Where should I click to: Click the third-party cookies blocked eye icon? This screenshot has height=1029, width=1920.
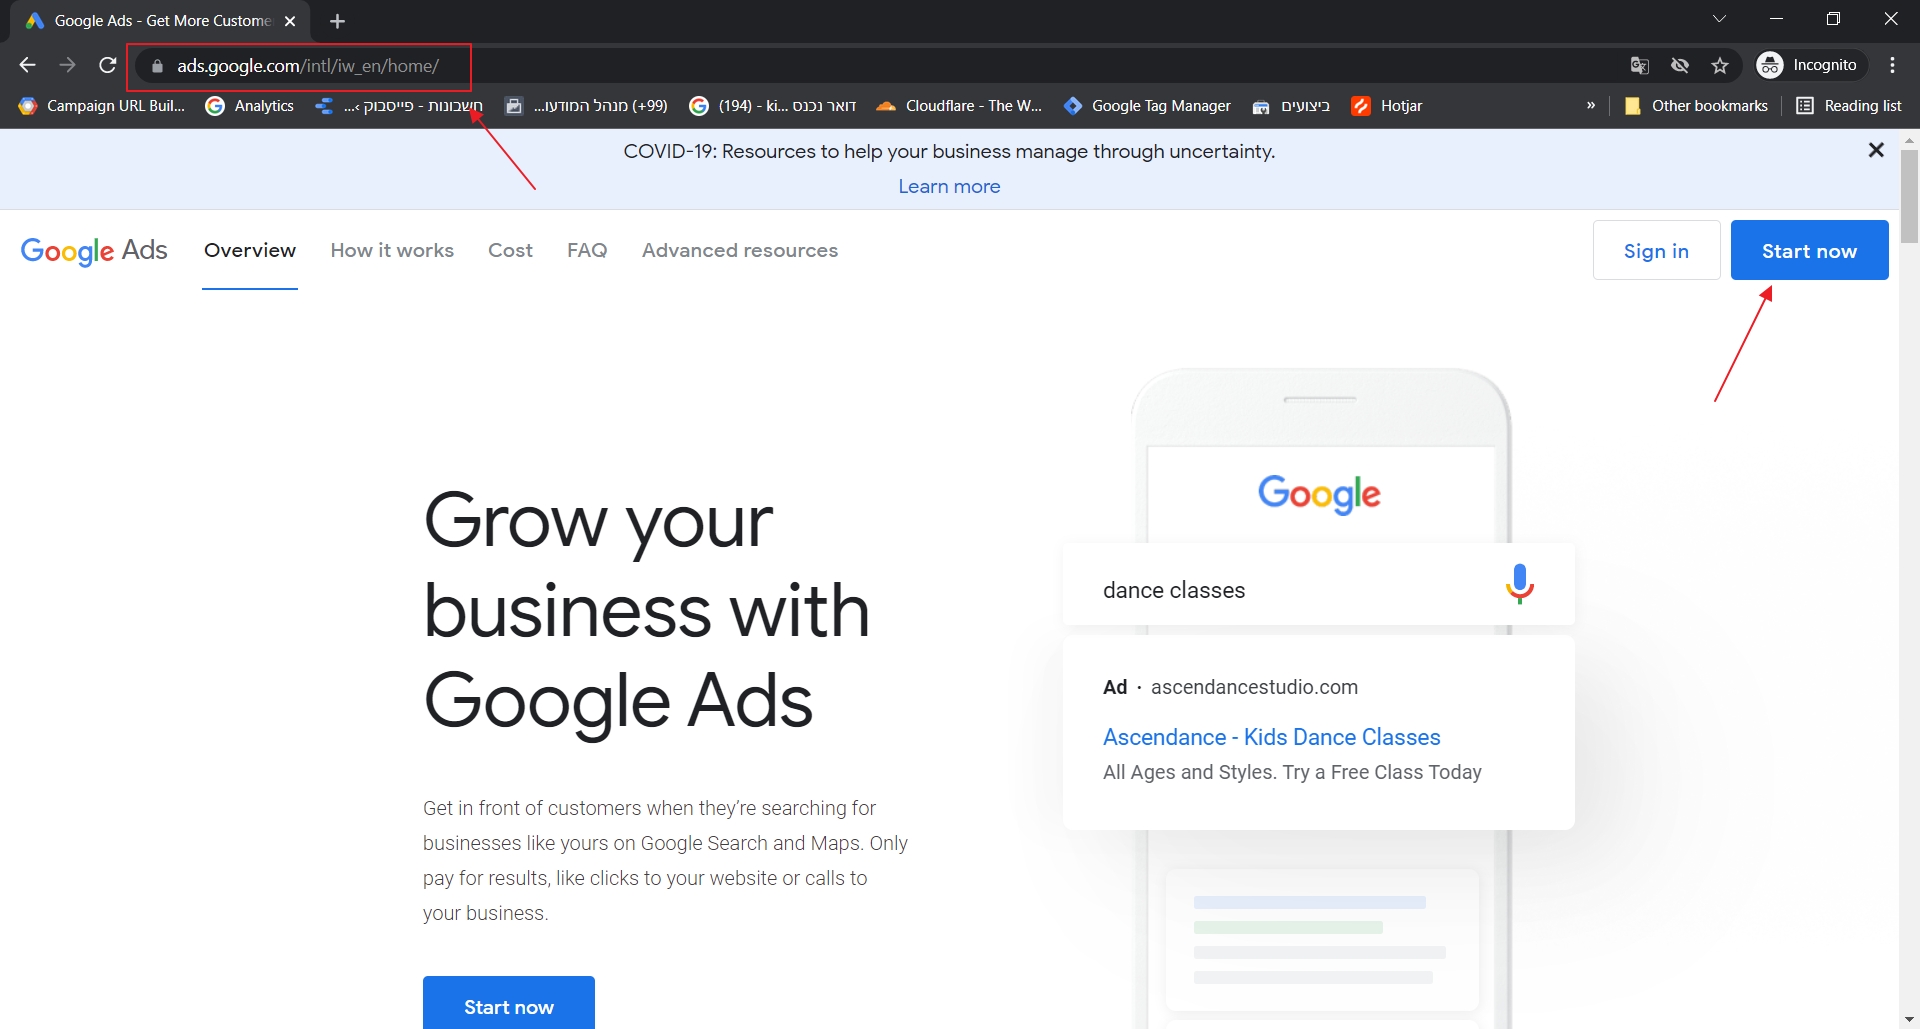[x=1680, y=66]
